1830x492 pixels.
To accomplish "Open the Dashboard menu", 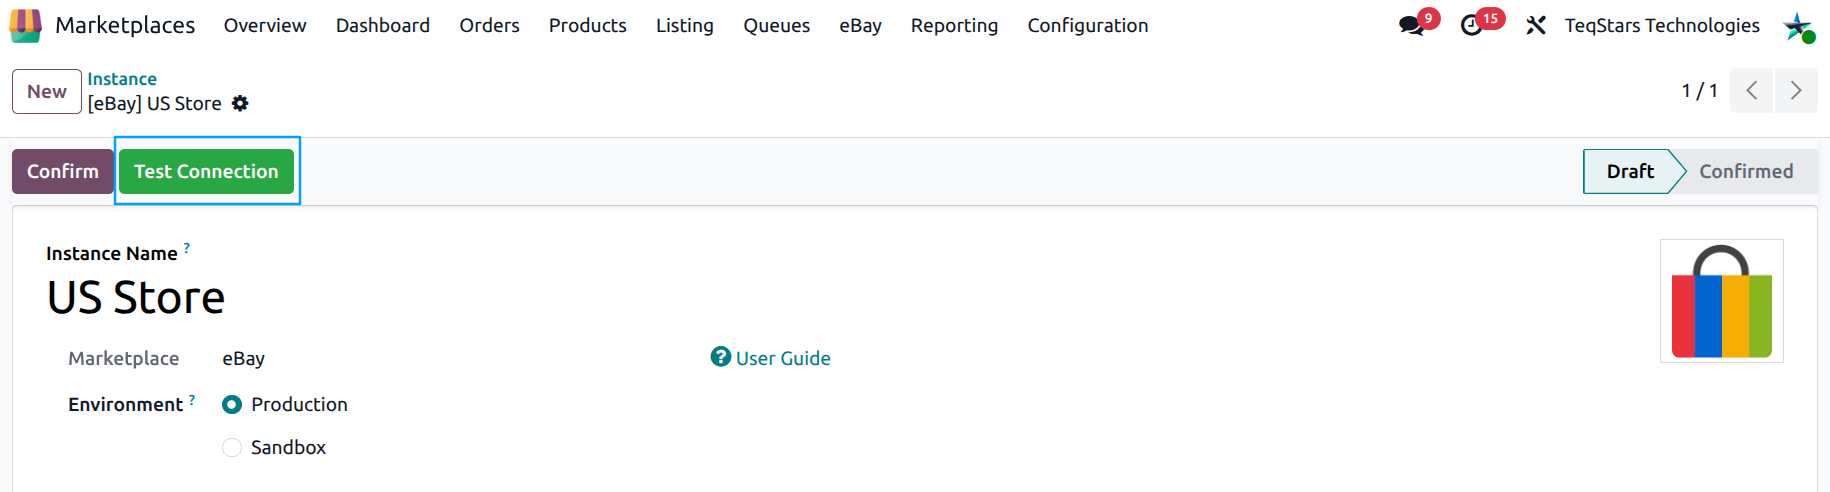I will coord(383,26).
